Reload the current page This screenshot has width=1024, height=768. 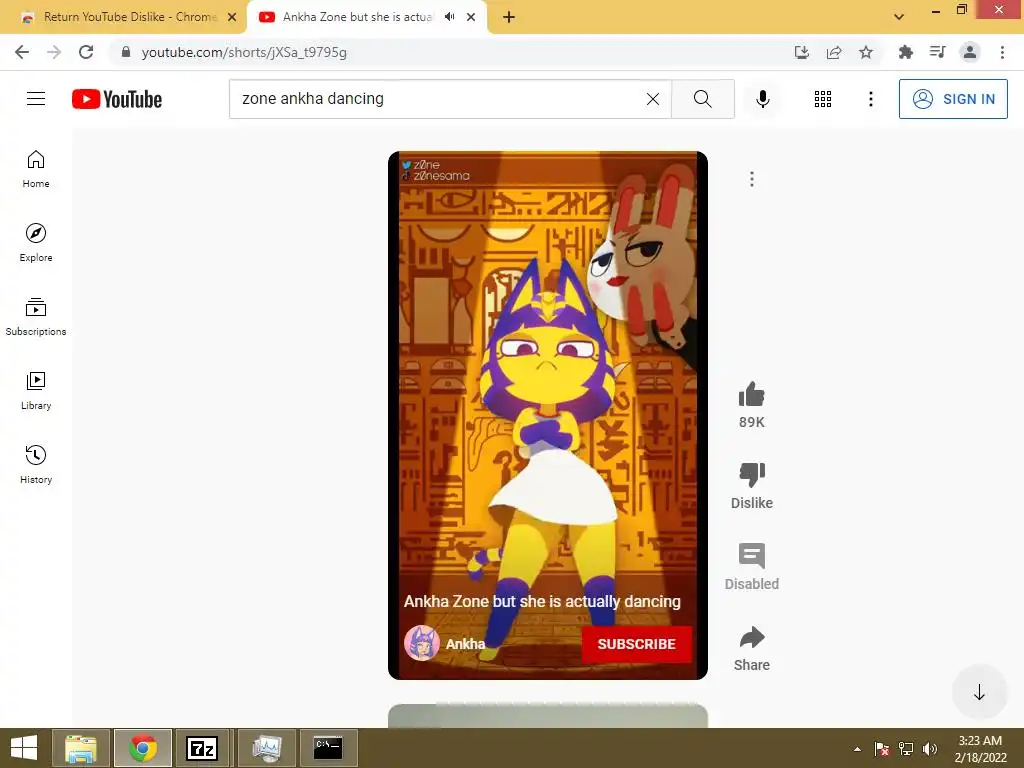point(86,52)
